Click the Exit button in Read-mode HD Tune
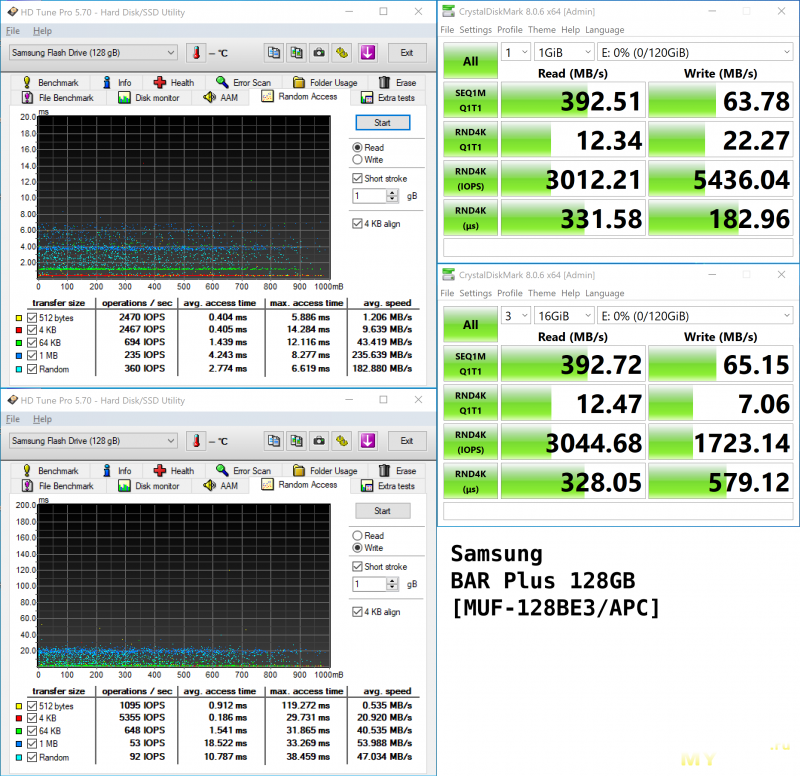This screenshot has width=800, height=776. coord(407,53)
